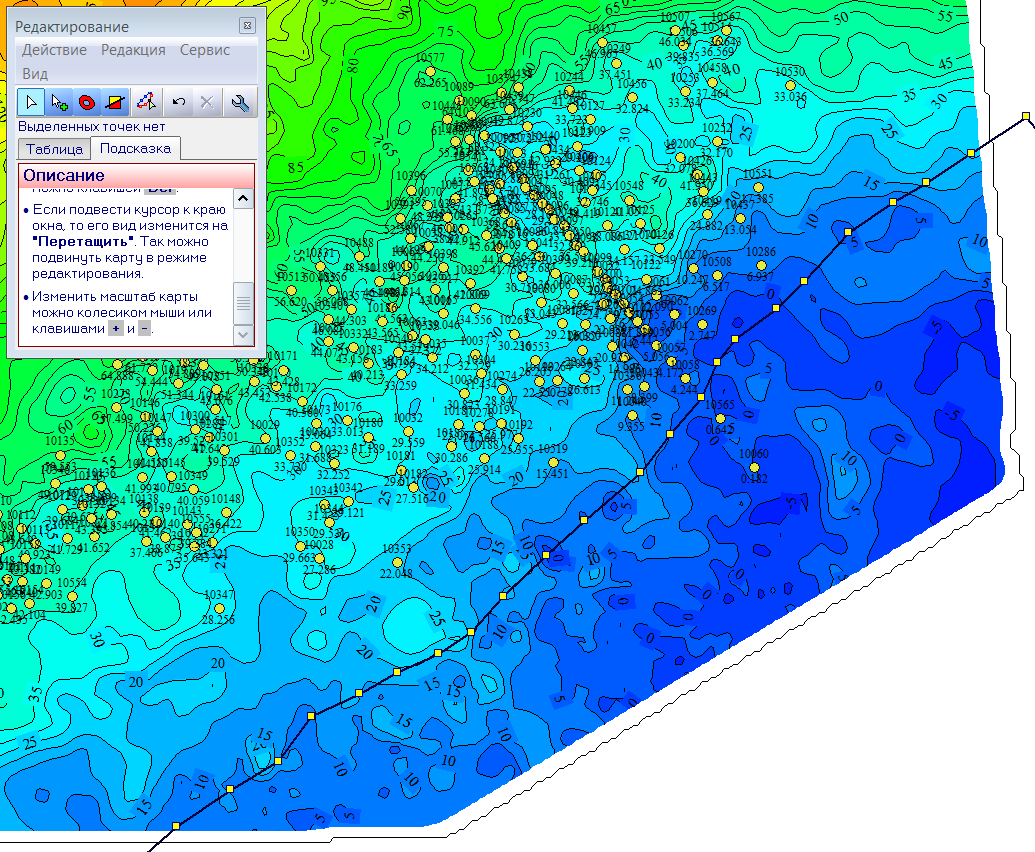This screenshot has width=1035, height=852.
Task: Open settings with the wrench icon
Action: point(240,102)
